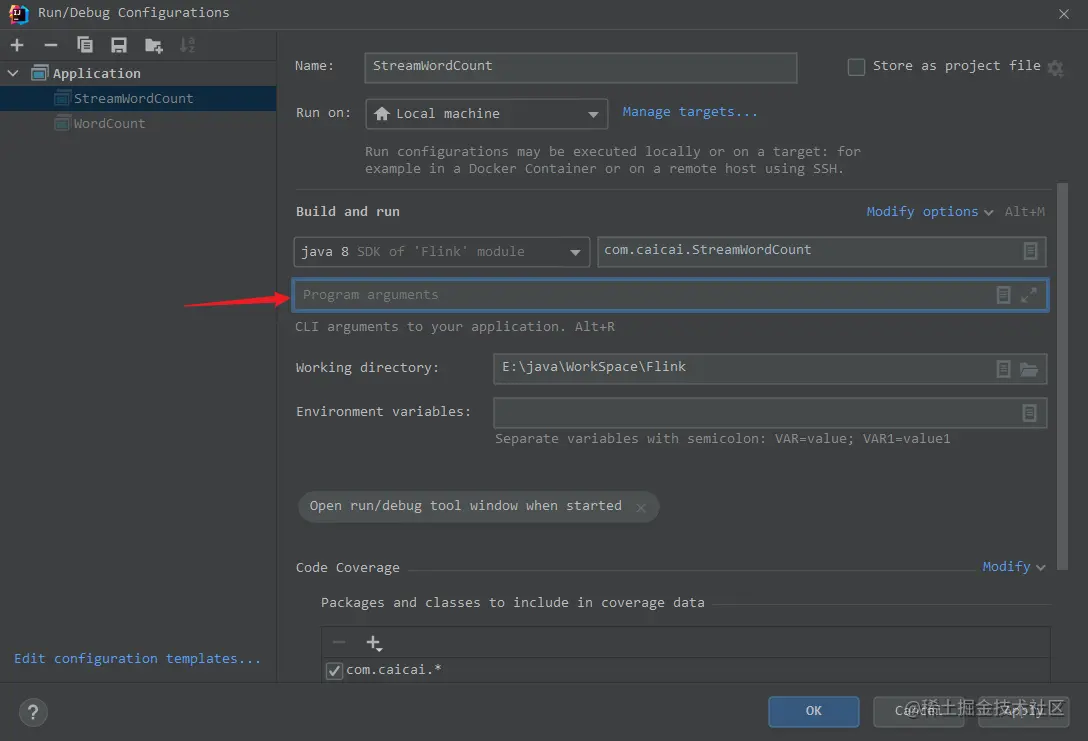Image resolution: width=1088 pixels, height=741 pixels.
Task: Close the Run/Debug Configurations dialog
Action: point(1064,14)
